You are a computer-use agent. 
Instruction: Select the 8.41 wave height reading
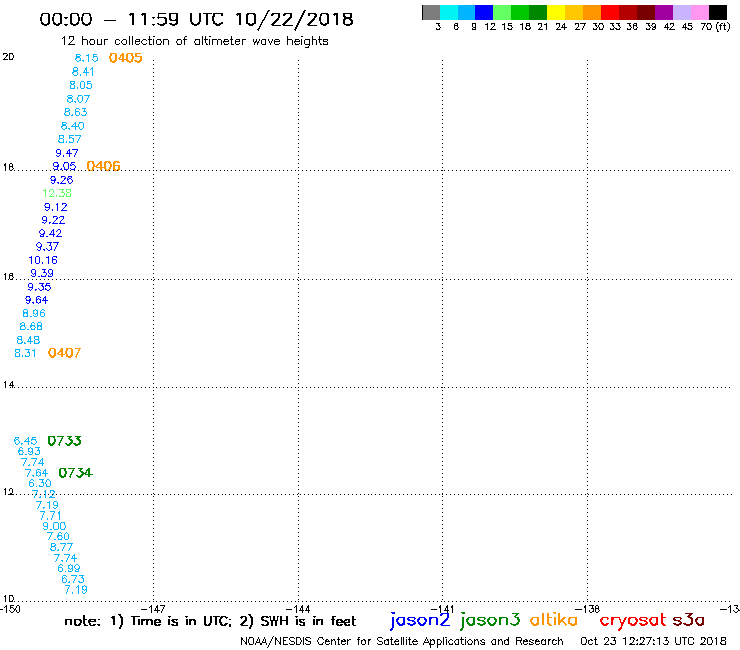coord(83,72)
